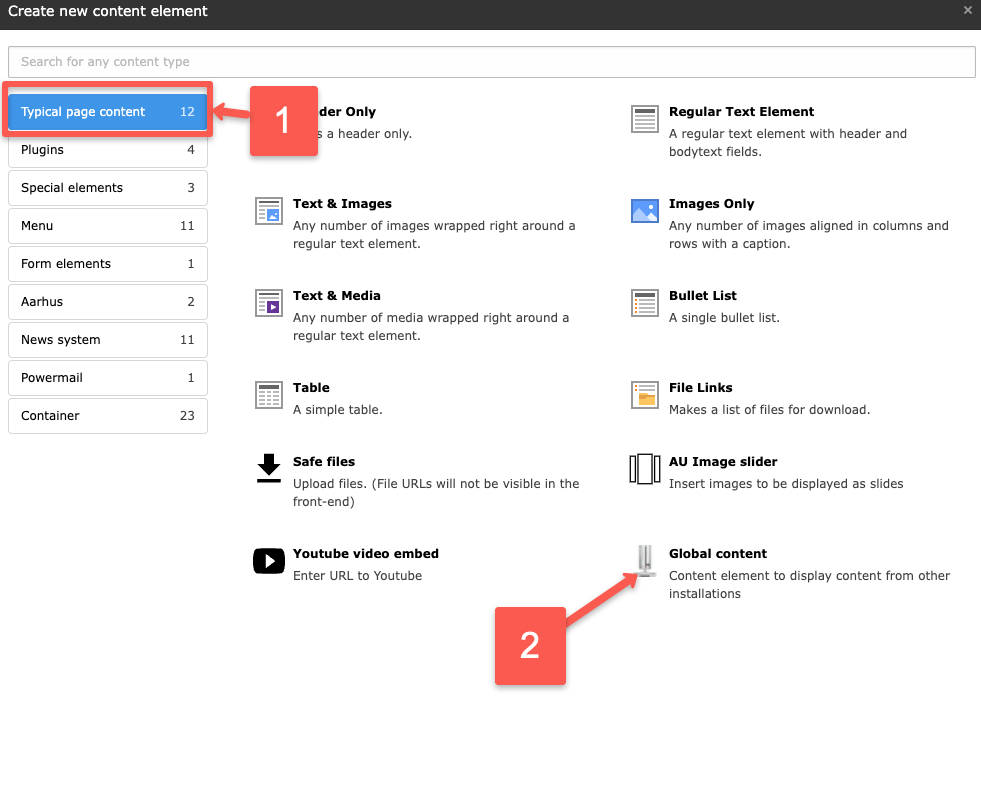Select the Text & Images icon
This screenshot has width=981, height=785.
(x=269, y=211)
